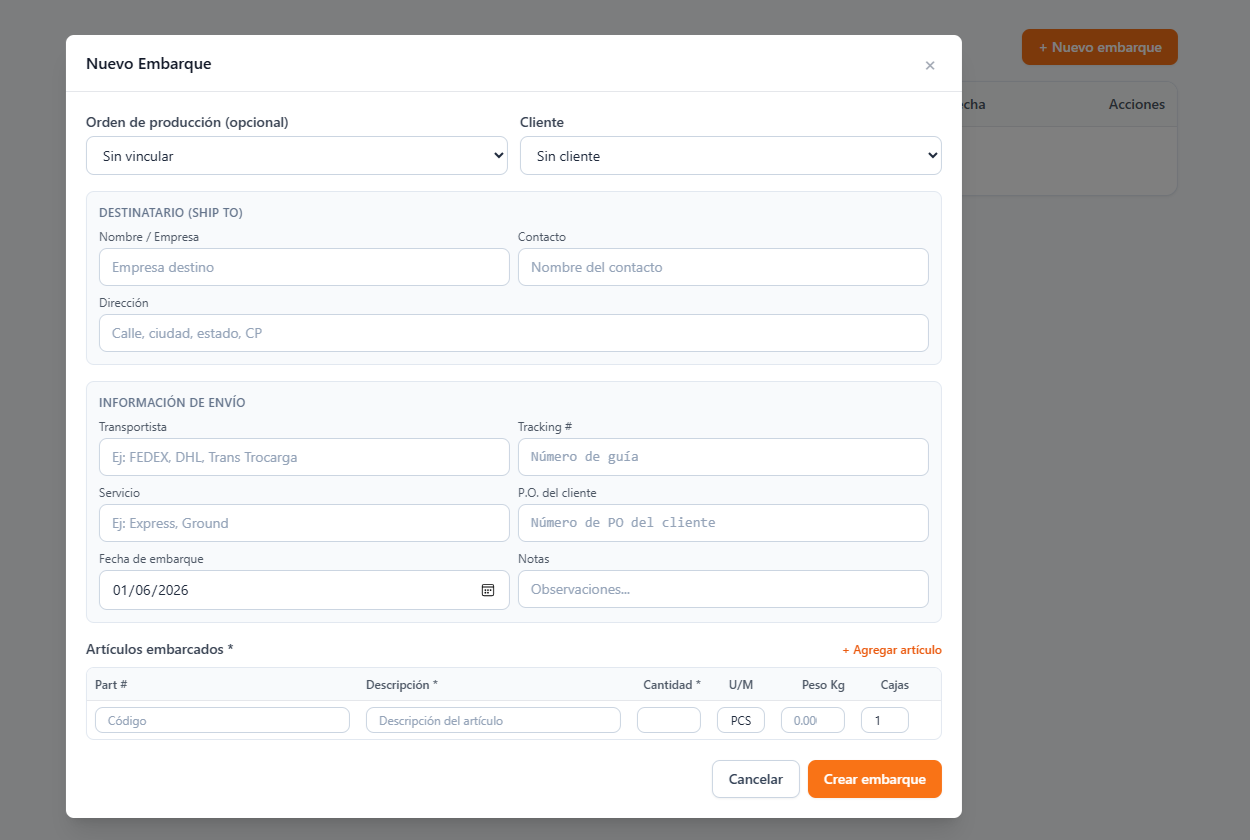Screen dimensions: 1250x840
Task: Open the Orden de producción dropdown
Action: pos(297,156)
